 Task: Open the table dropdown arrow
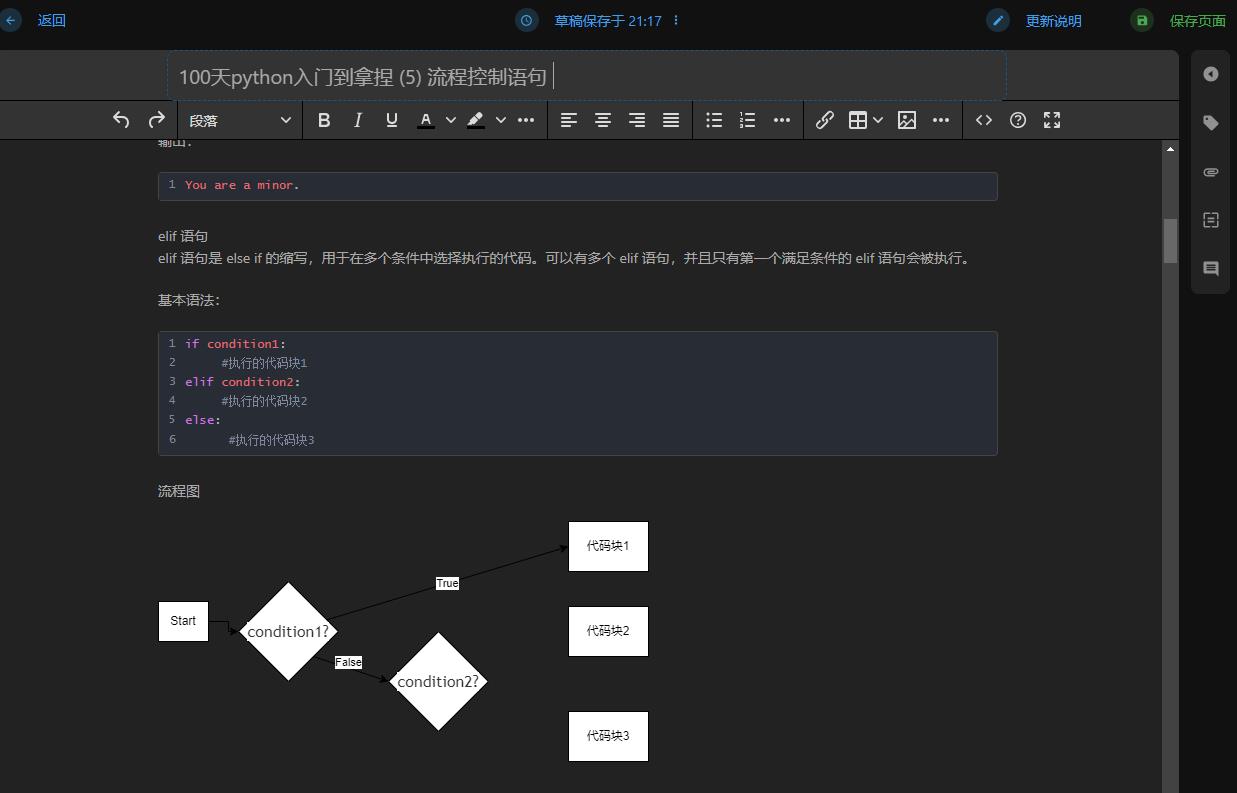coord(878,120)
